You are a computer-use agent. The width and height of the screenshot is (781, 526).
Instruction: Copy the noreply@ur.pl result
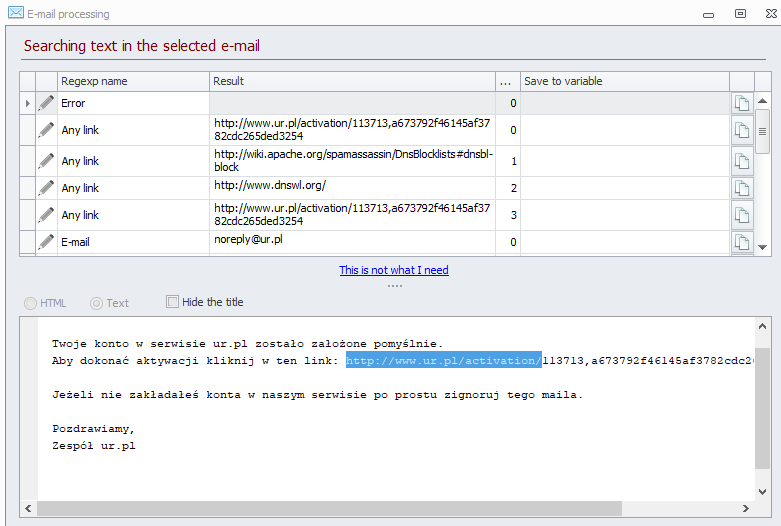click(x=742, y=242)
